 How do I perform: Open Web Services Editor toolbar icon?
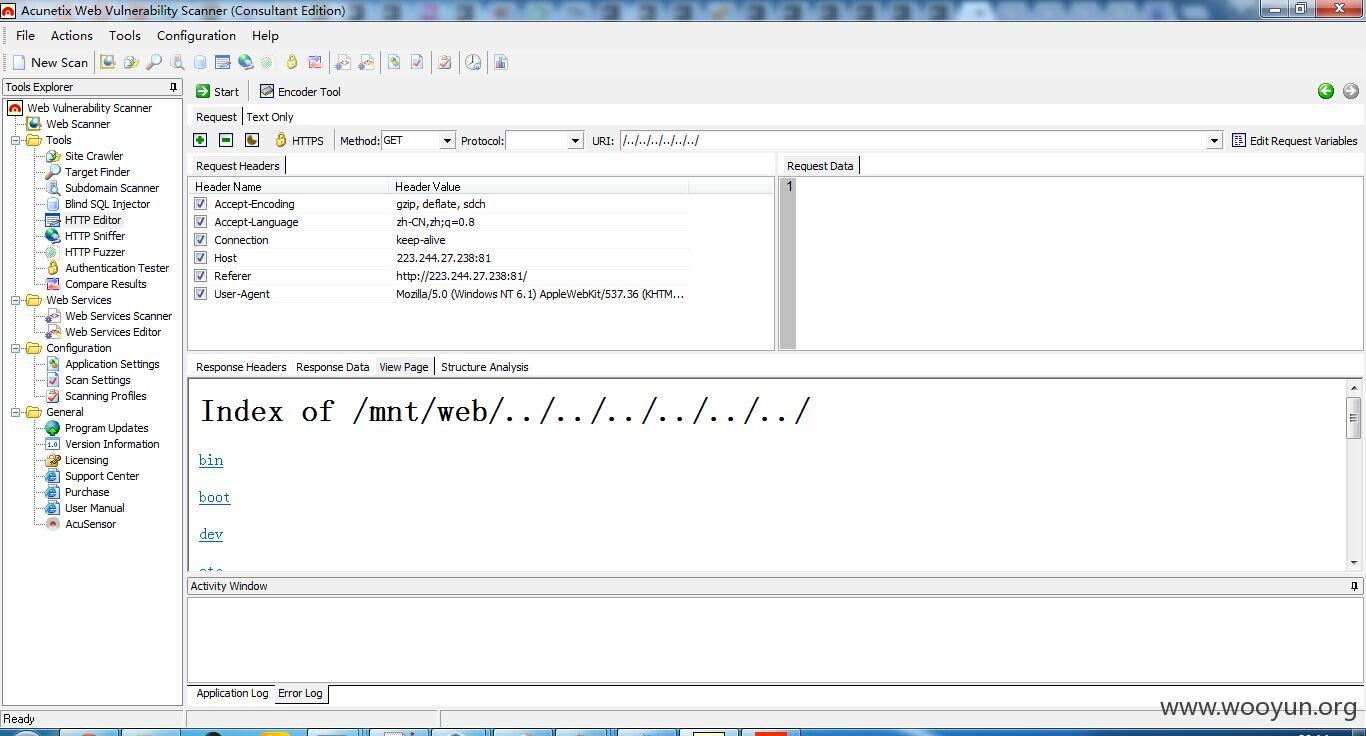click(x=366, y=62)
